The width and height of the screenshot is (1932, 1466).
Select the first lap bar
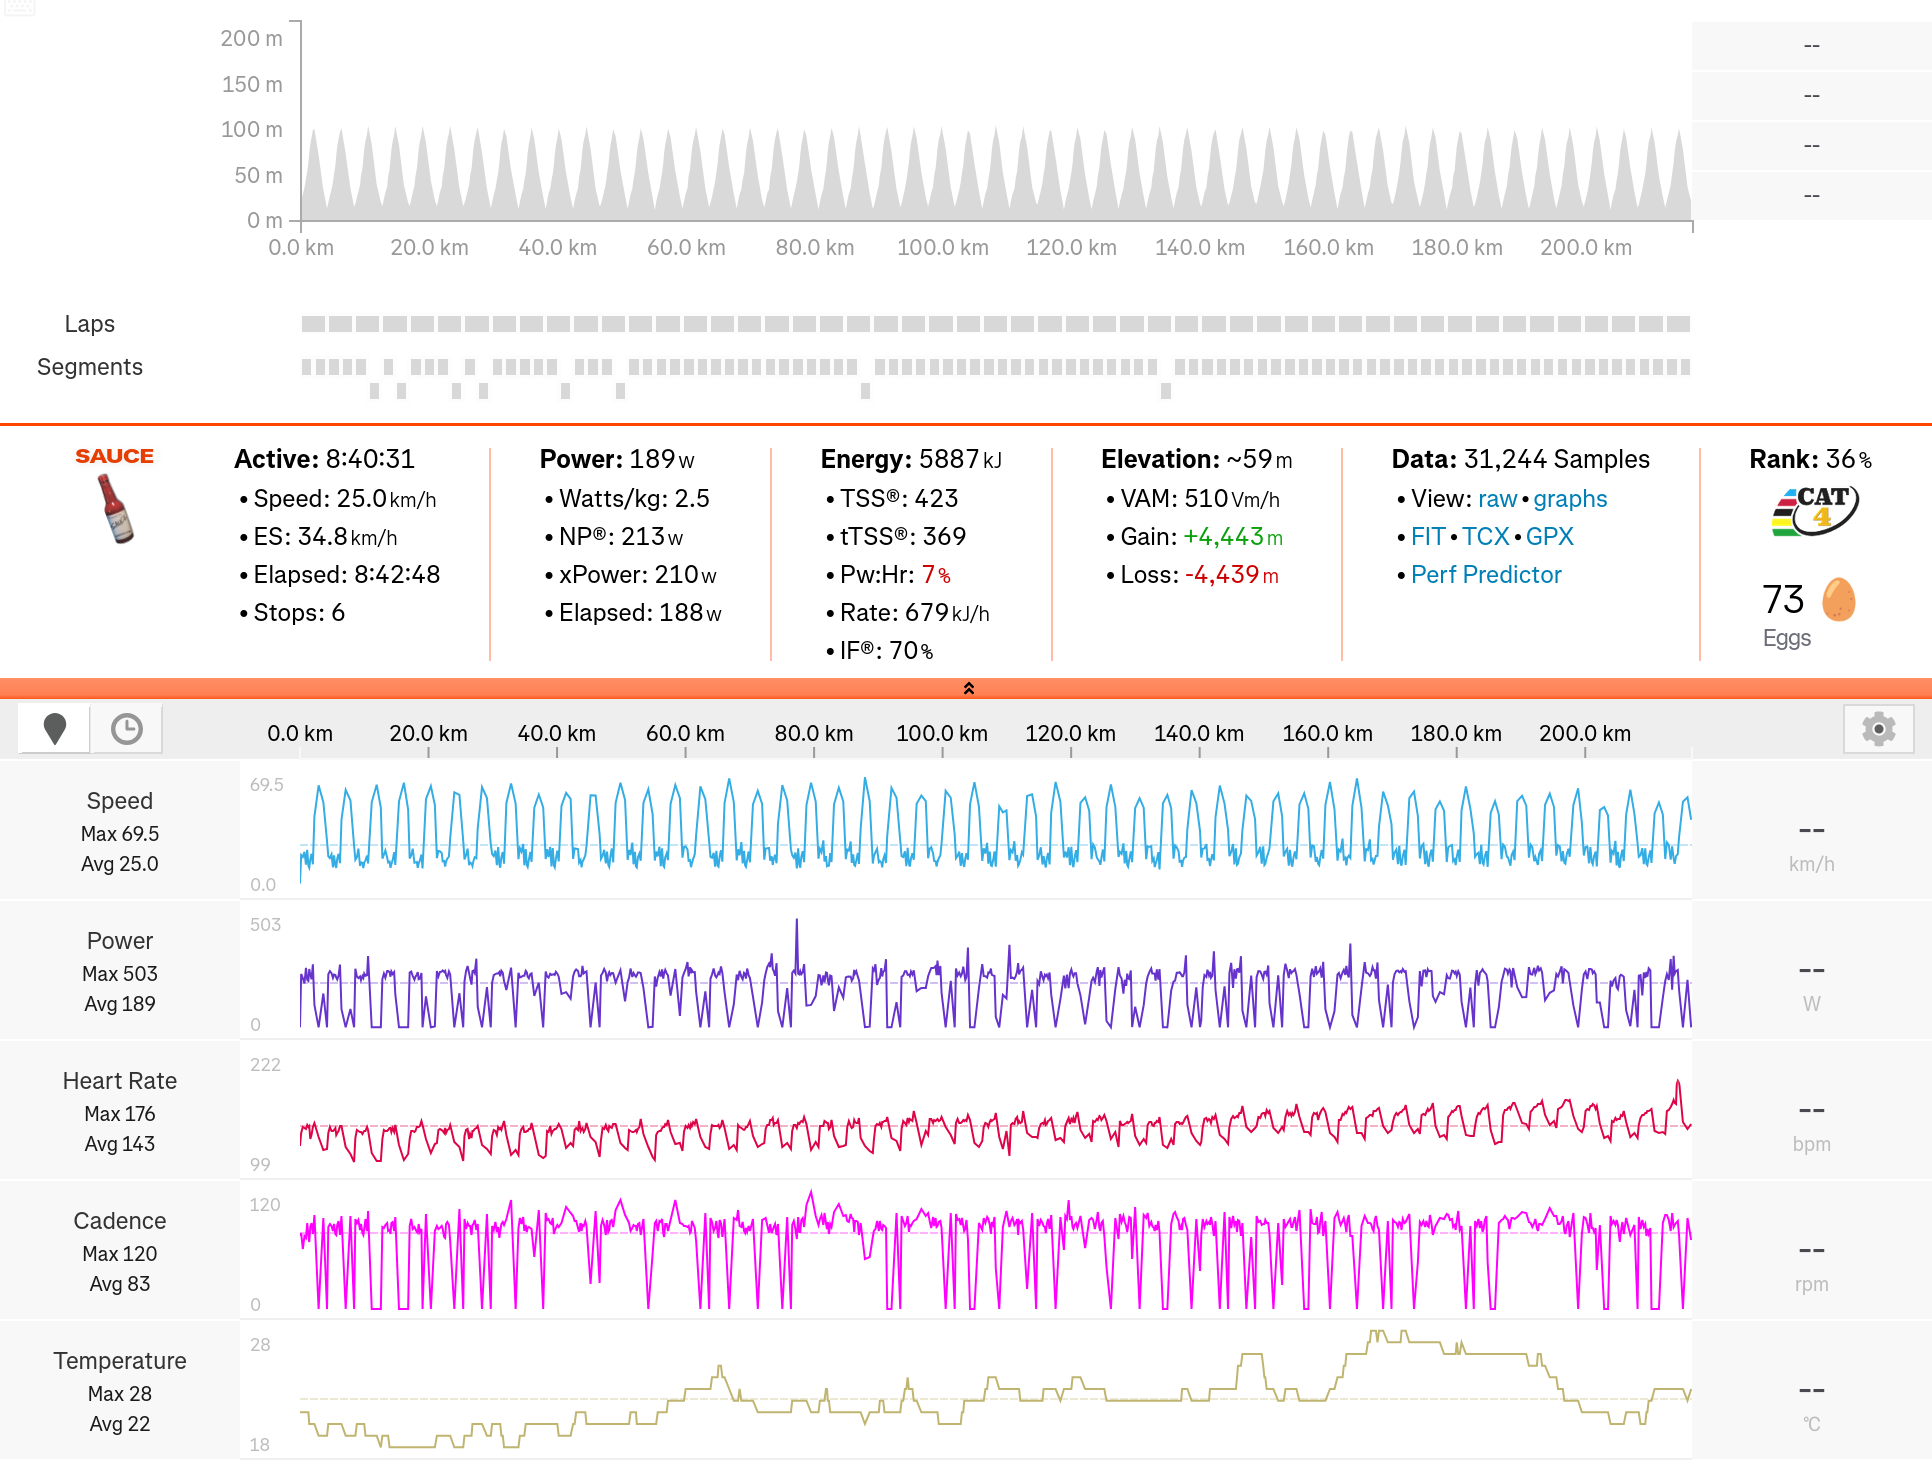pos(313,324)
